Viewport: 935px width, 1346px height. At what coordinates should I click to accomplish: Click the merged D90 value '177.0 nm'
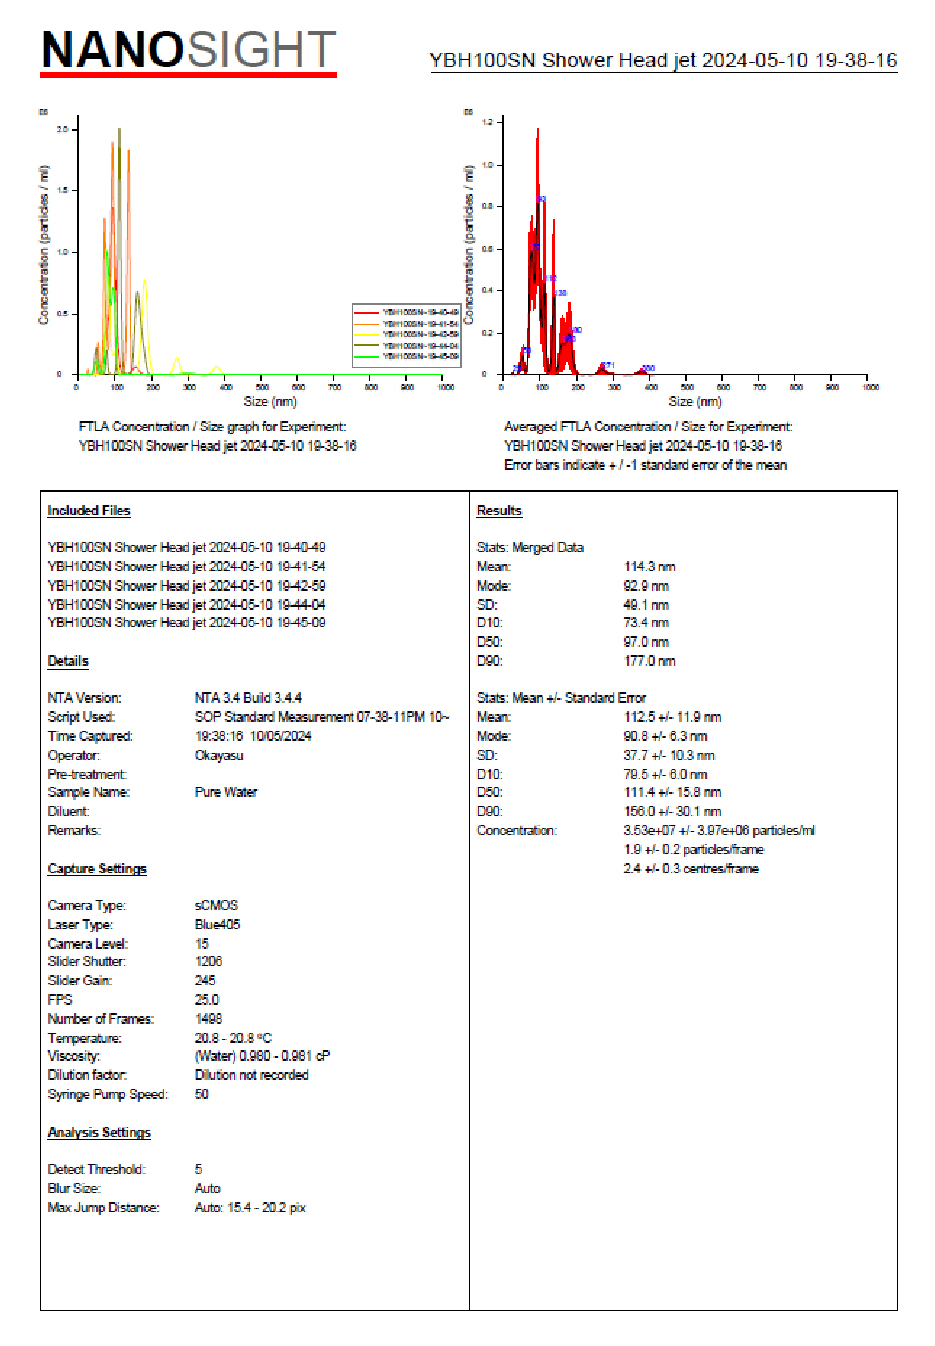click(649, 661)
